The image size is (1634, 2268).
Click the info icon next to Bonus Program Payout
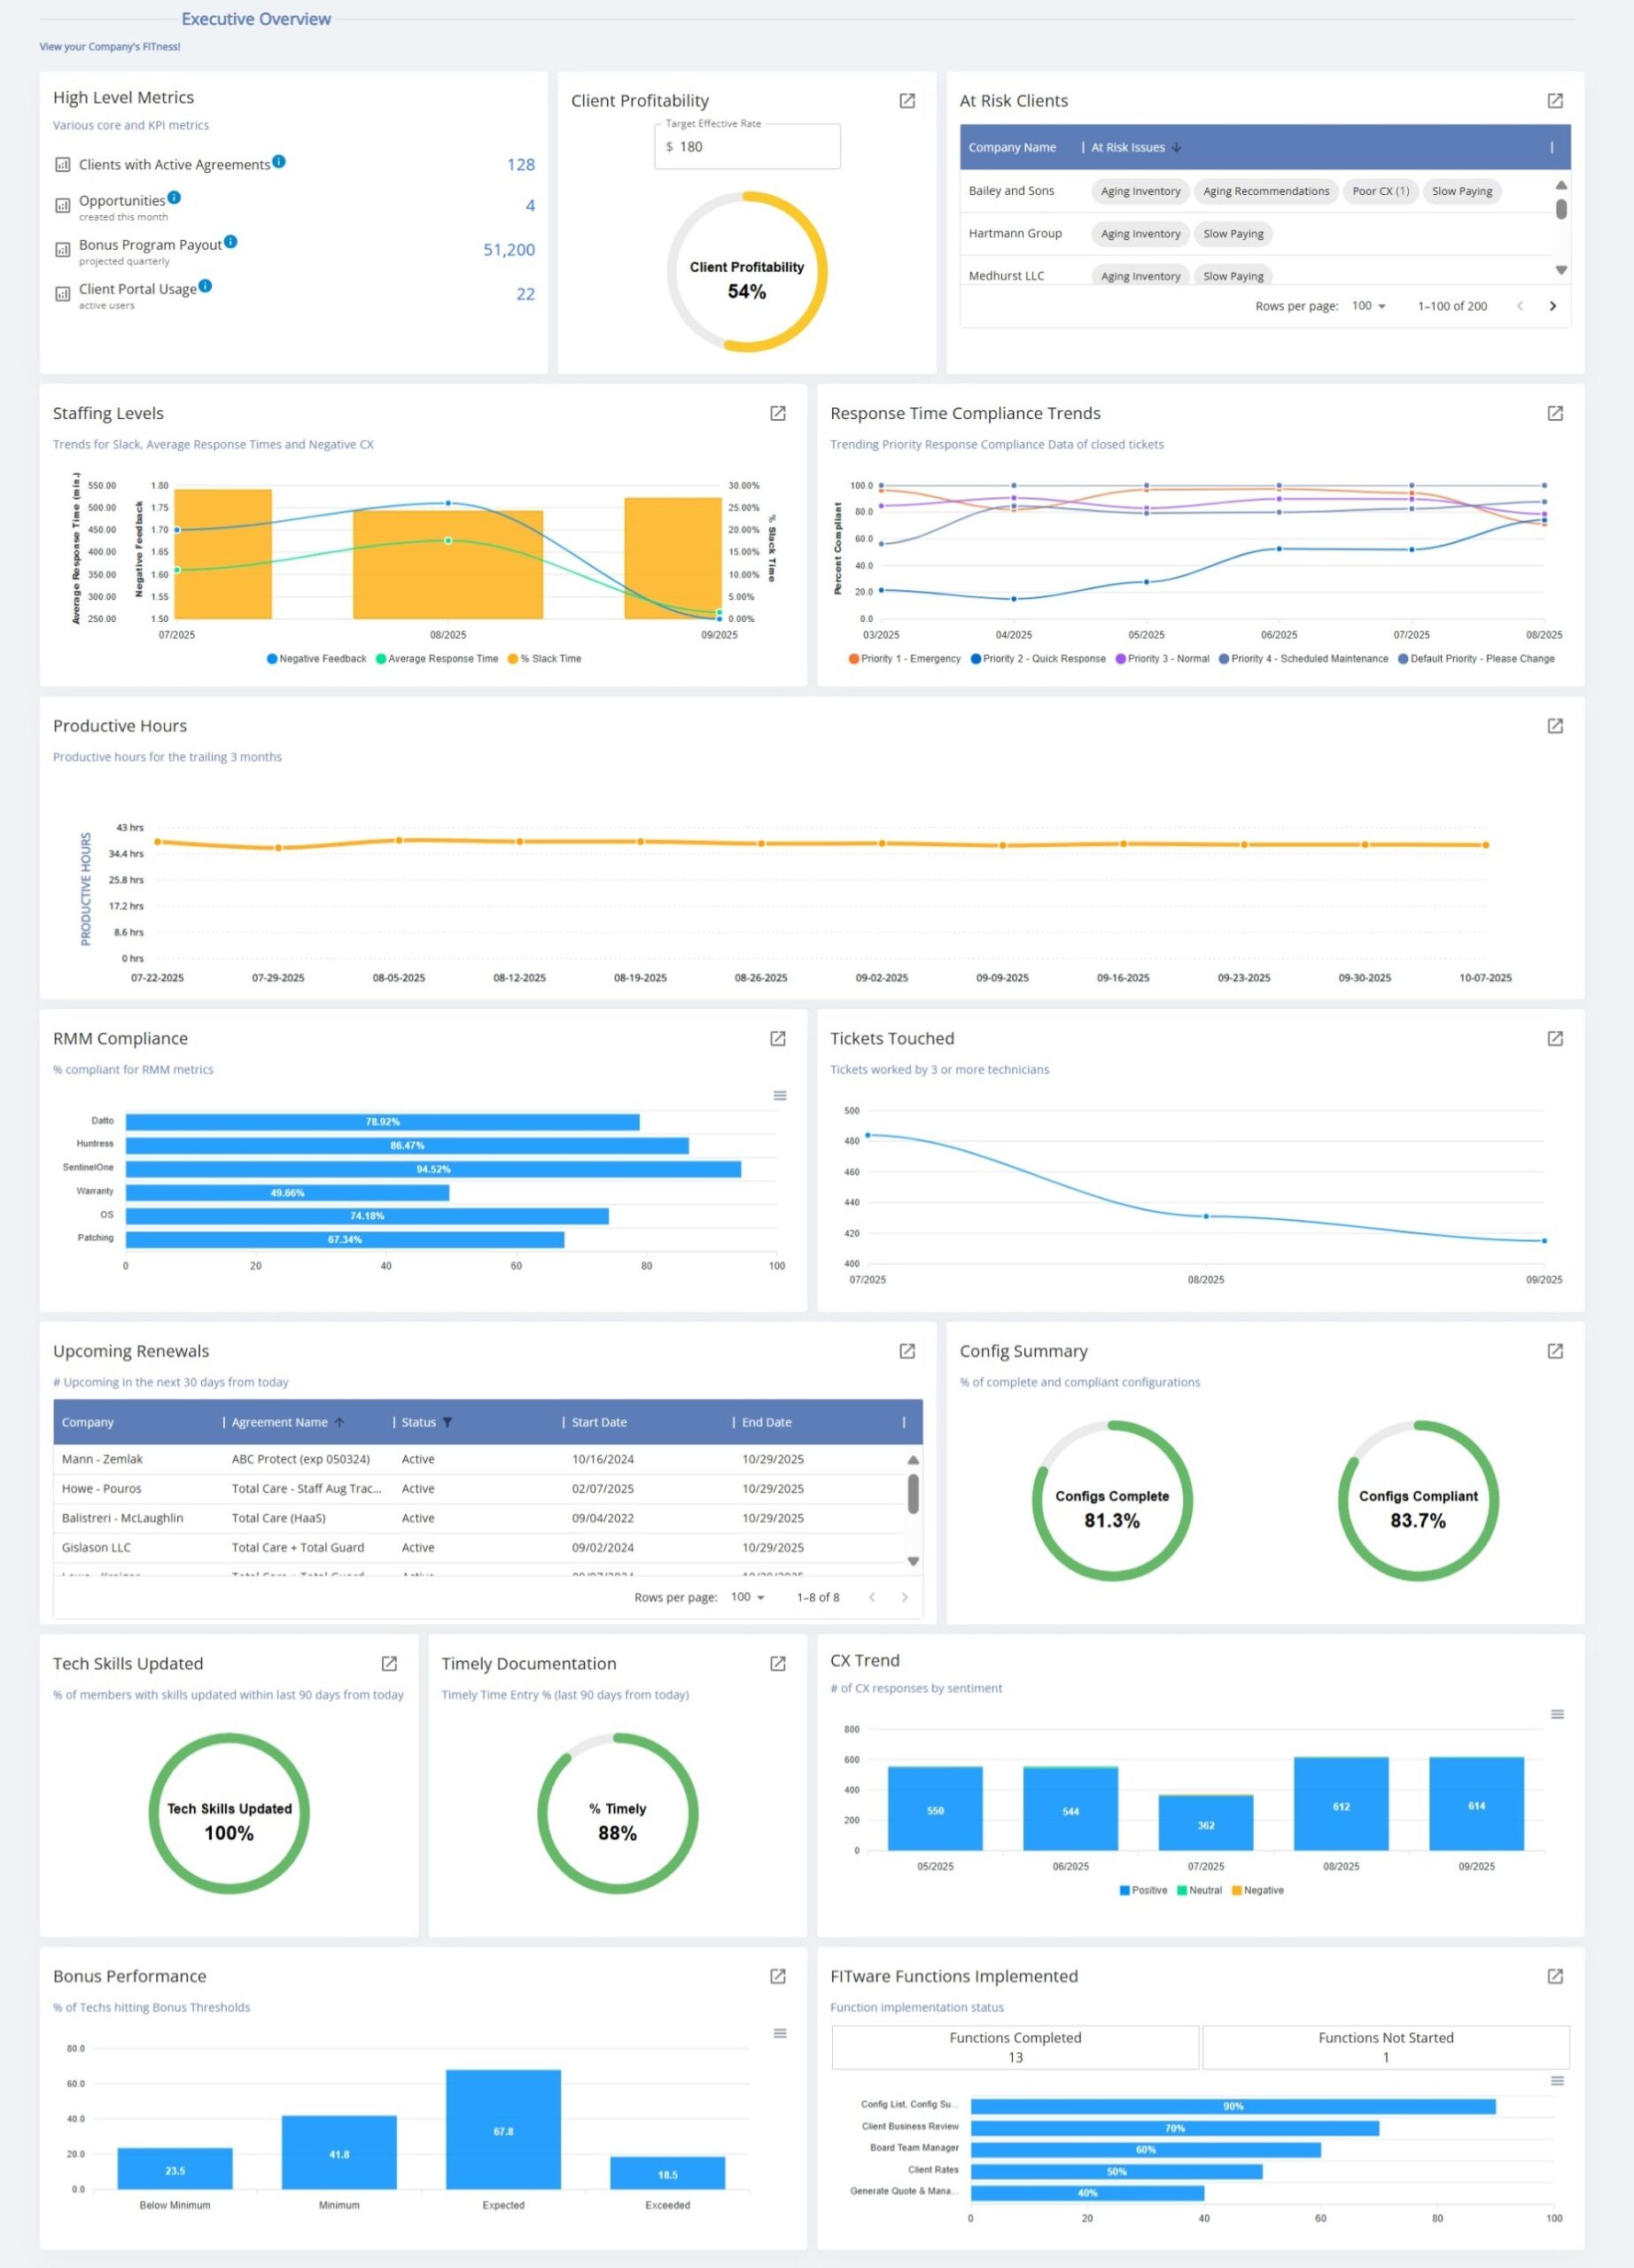231,240
